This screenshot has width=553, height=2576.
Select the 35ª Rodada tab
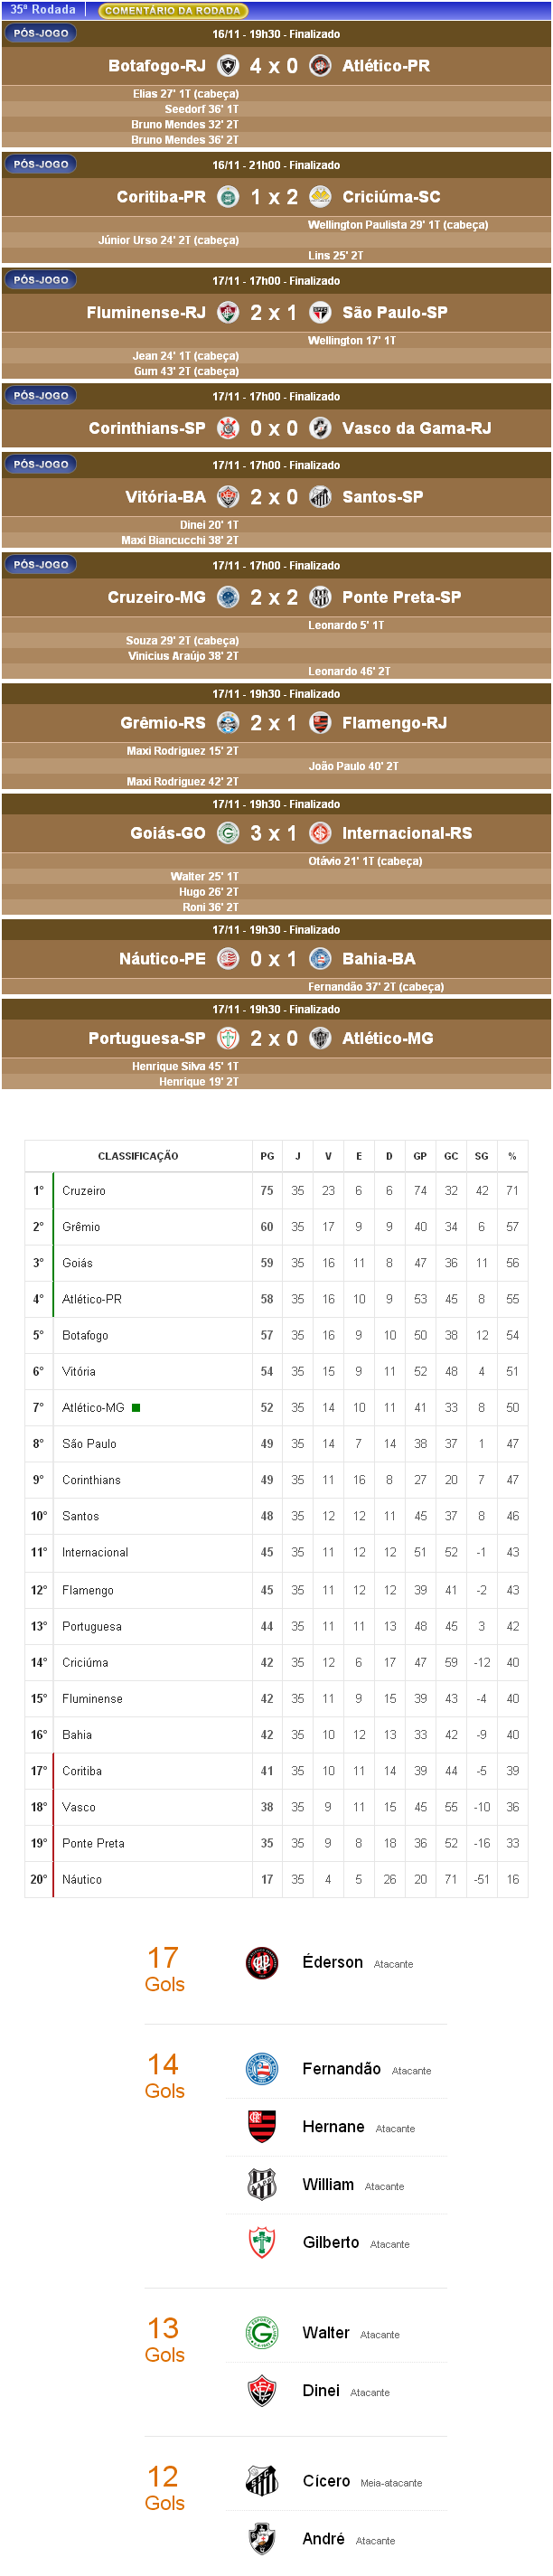tap(43, 10)
